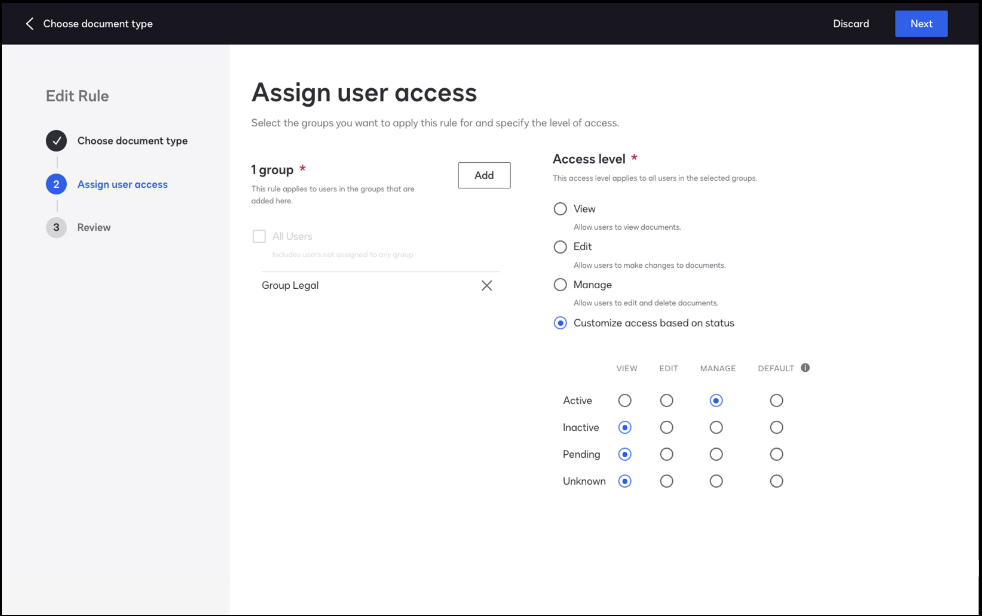Set Active status to View
This screenshot has height=616, width=982.
[x=625, y=401]
